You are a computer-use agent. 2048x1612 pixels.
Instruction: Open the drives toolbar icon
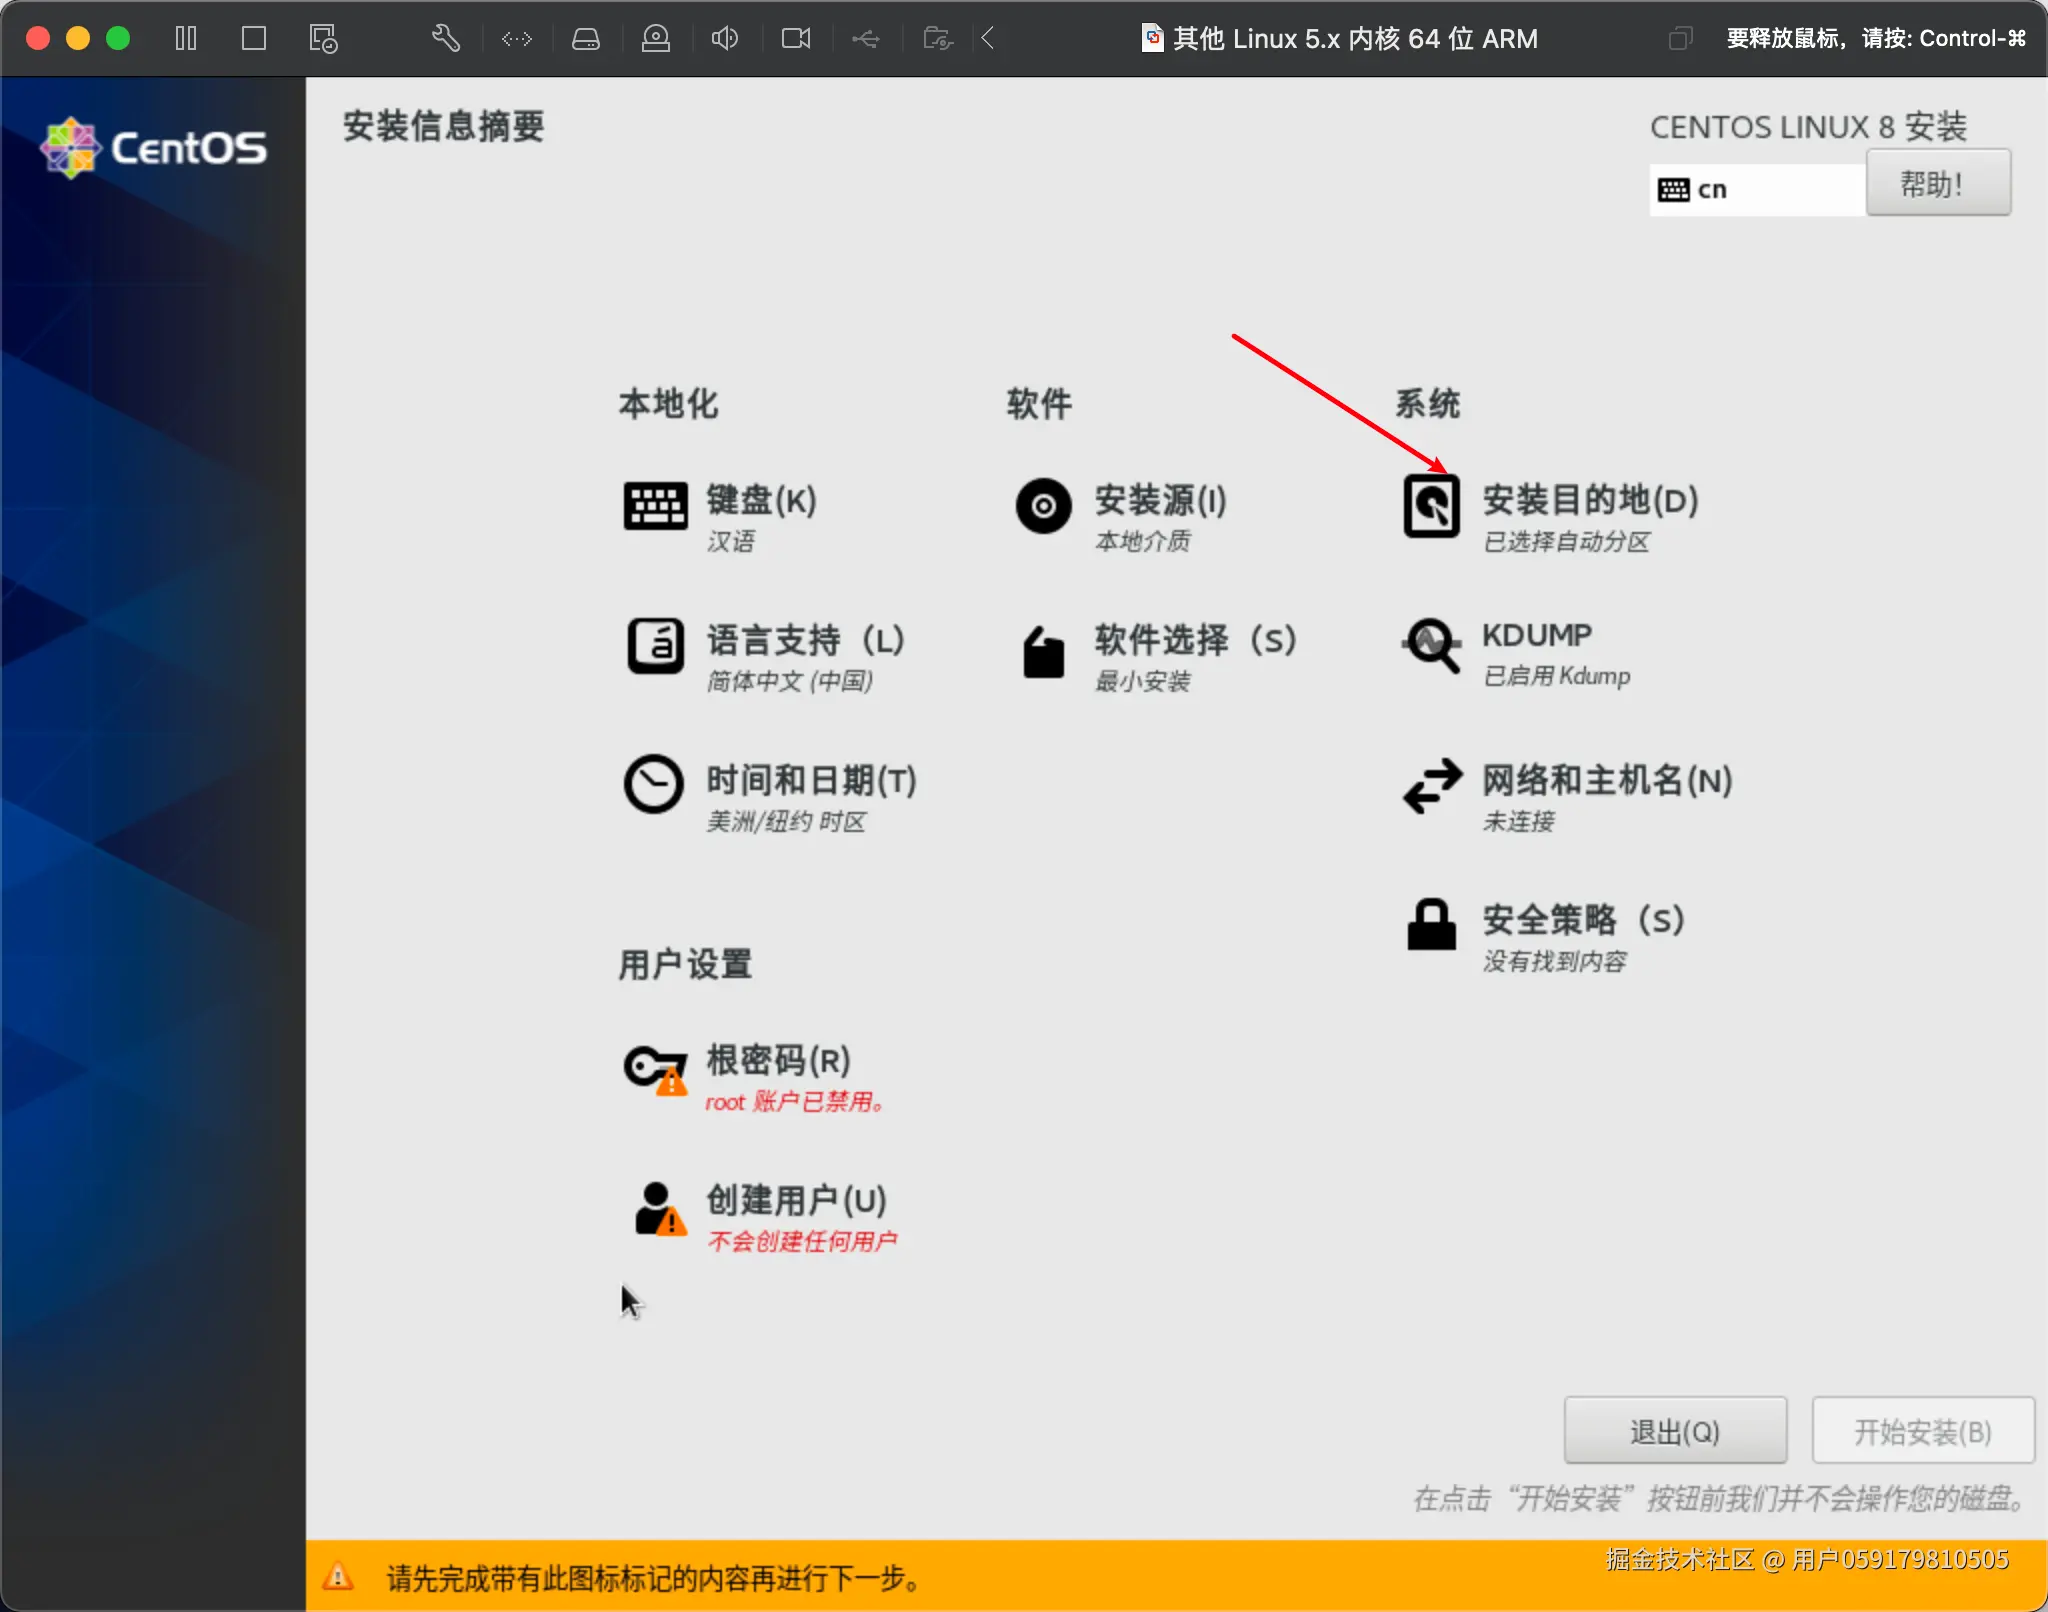586,38
